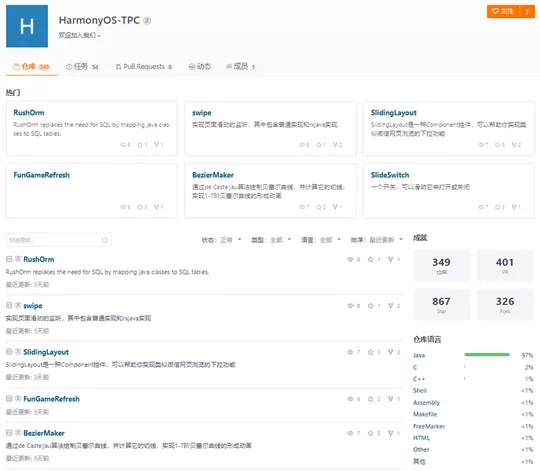Screen dimensions: 540x471
Task: Click star icon in RushOrm list row
Action: pos(371,259)
